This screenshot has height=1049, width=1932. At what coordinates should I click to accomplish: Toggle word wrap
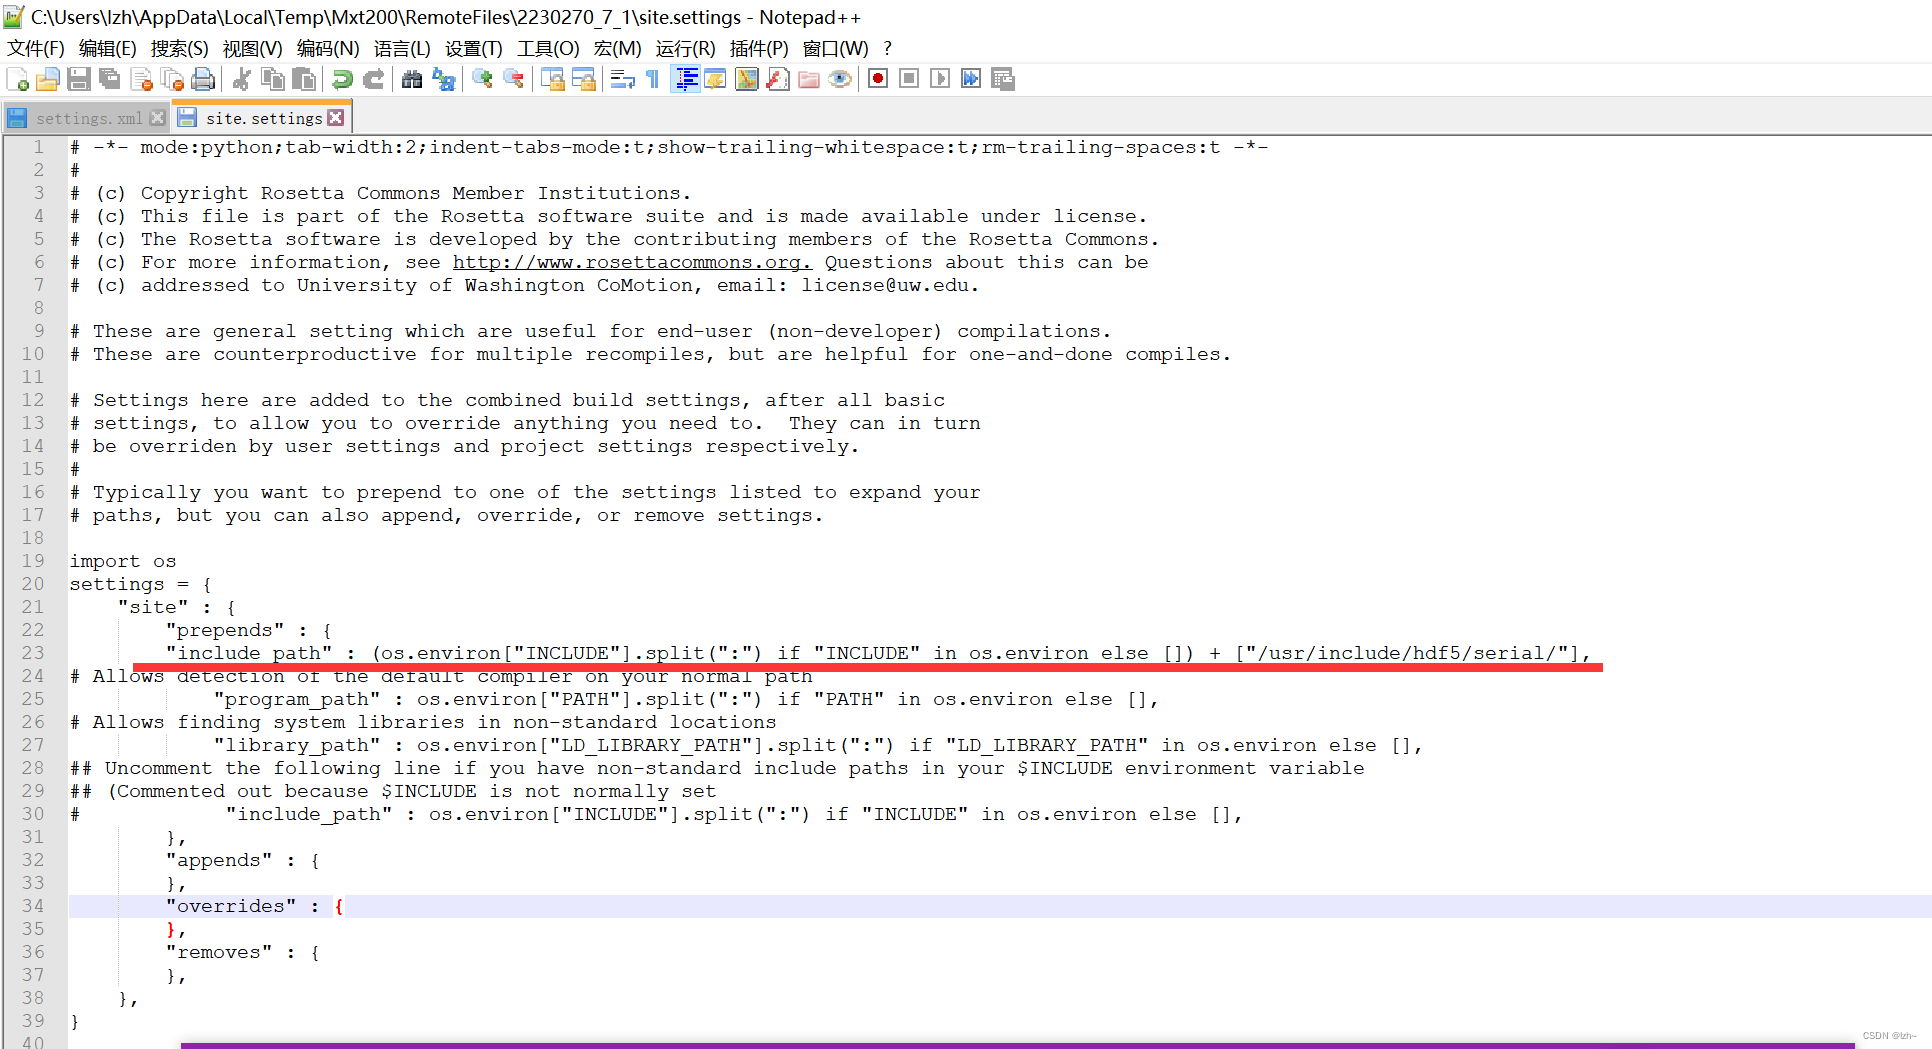620,79
